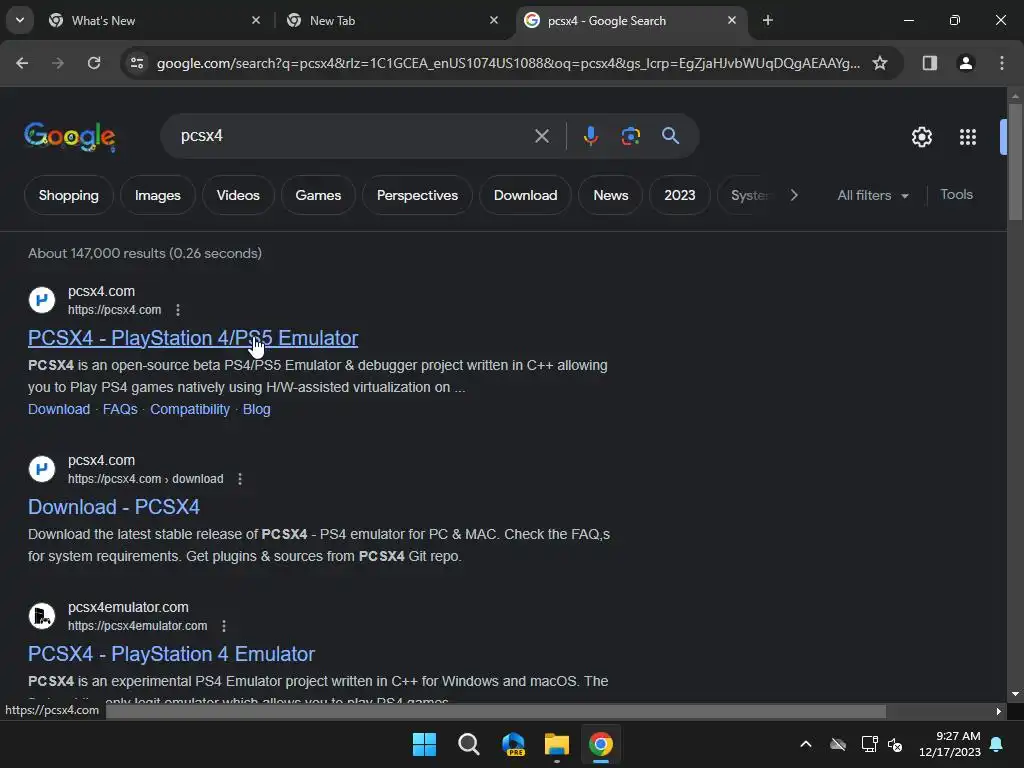
Task: Click the pcsx4emulator.com site favicon
Action: (42, 616)
